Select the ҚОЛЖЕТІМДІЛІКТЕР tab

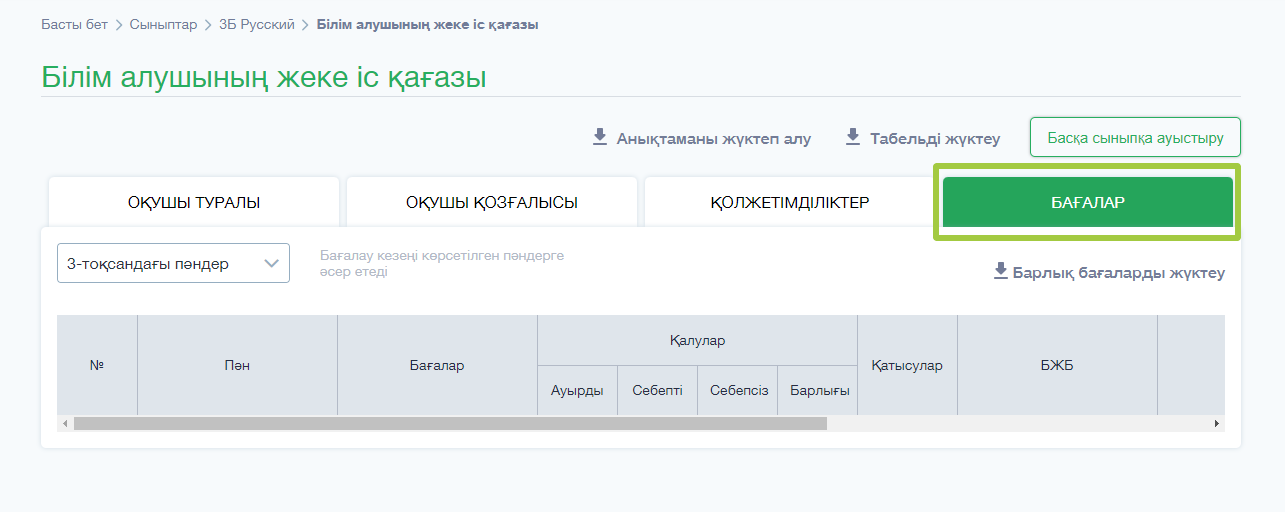[790, 203]
